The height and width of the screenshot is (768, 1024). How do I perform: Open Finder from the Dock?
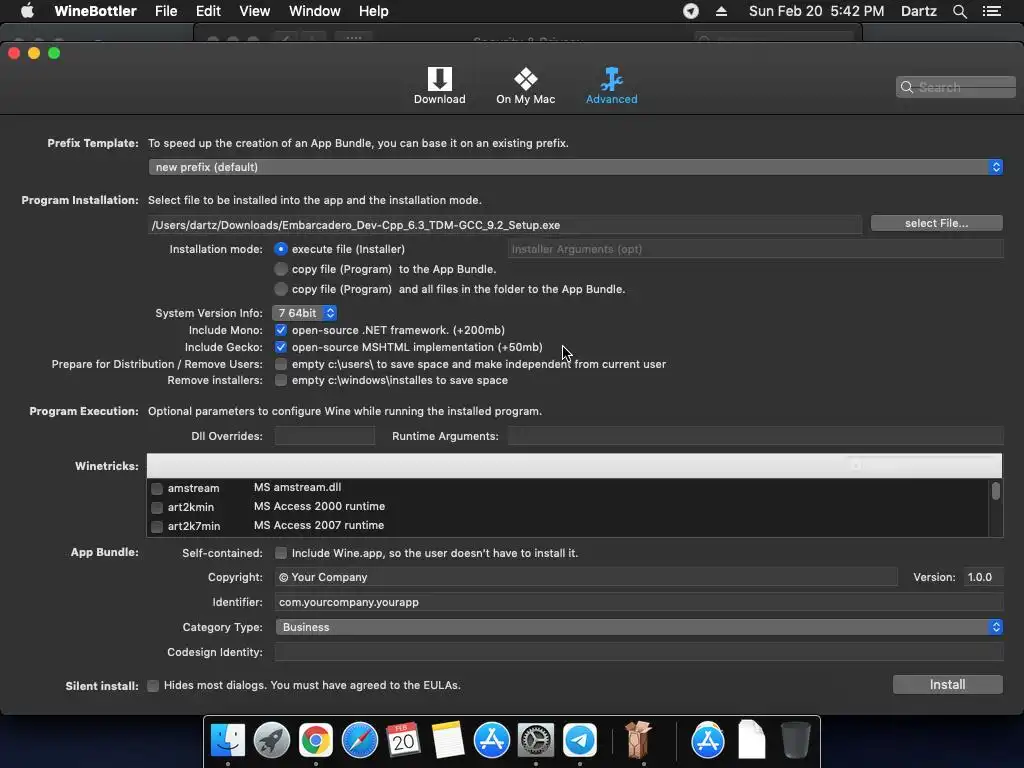(227, 740)
